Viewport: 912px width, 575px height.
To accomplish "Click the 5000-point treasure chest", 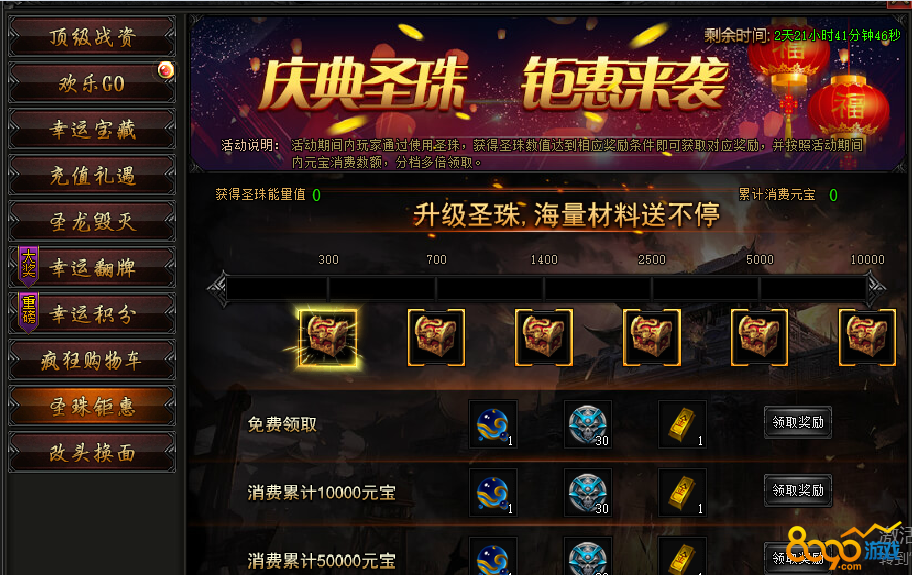I will click(x=759, y=338).
